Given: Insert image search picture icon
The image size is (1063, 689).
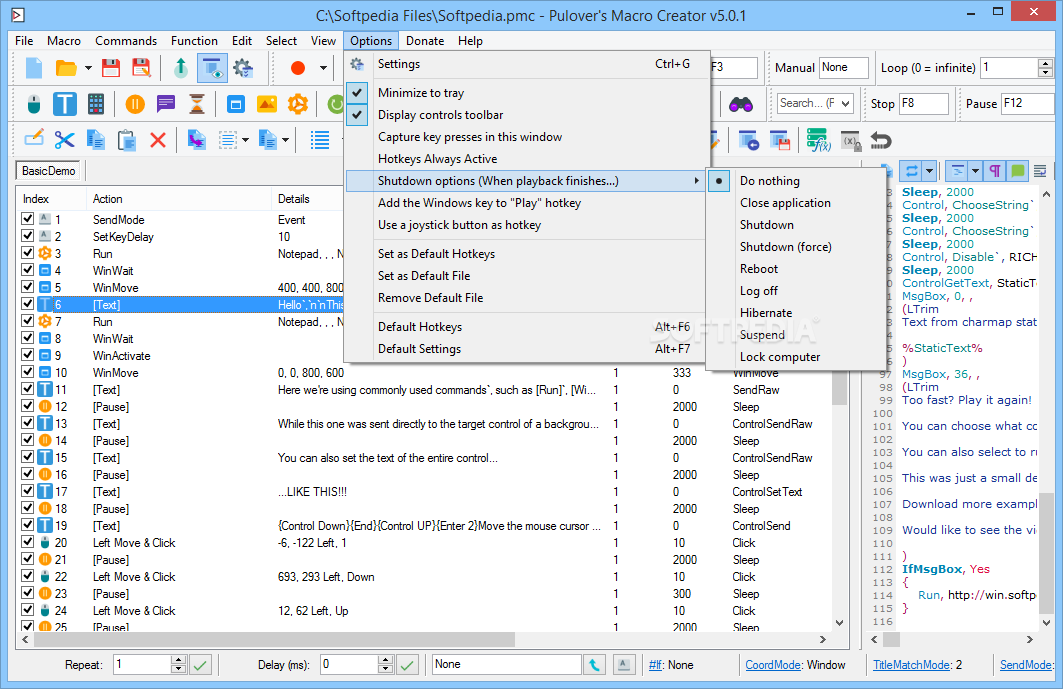Looking at the screenshot, I should [266, 104].
